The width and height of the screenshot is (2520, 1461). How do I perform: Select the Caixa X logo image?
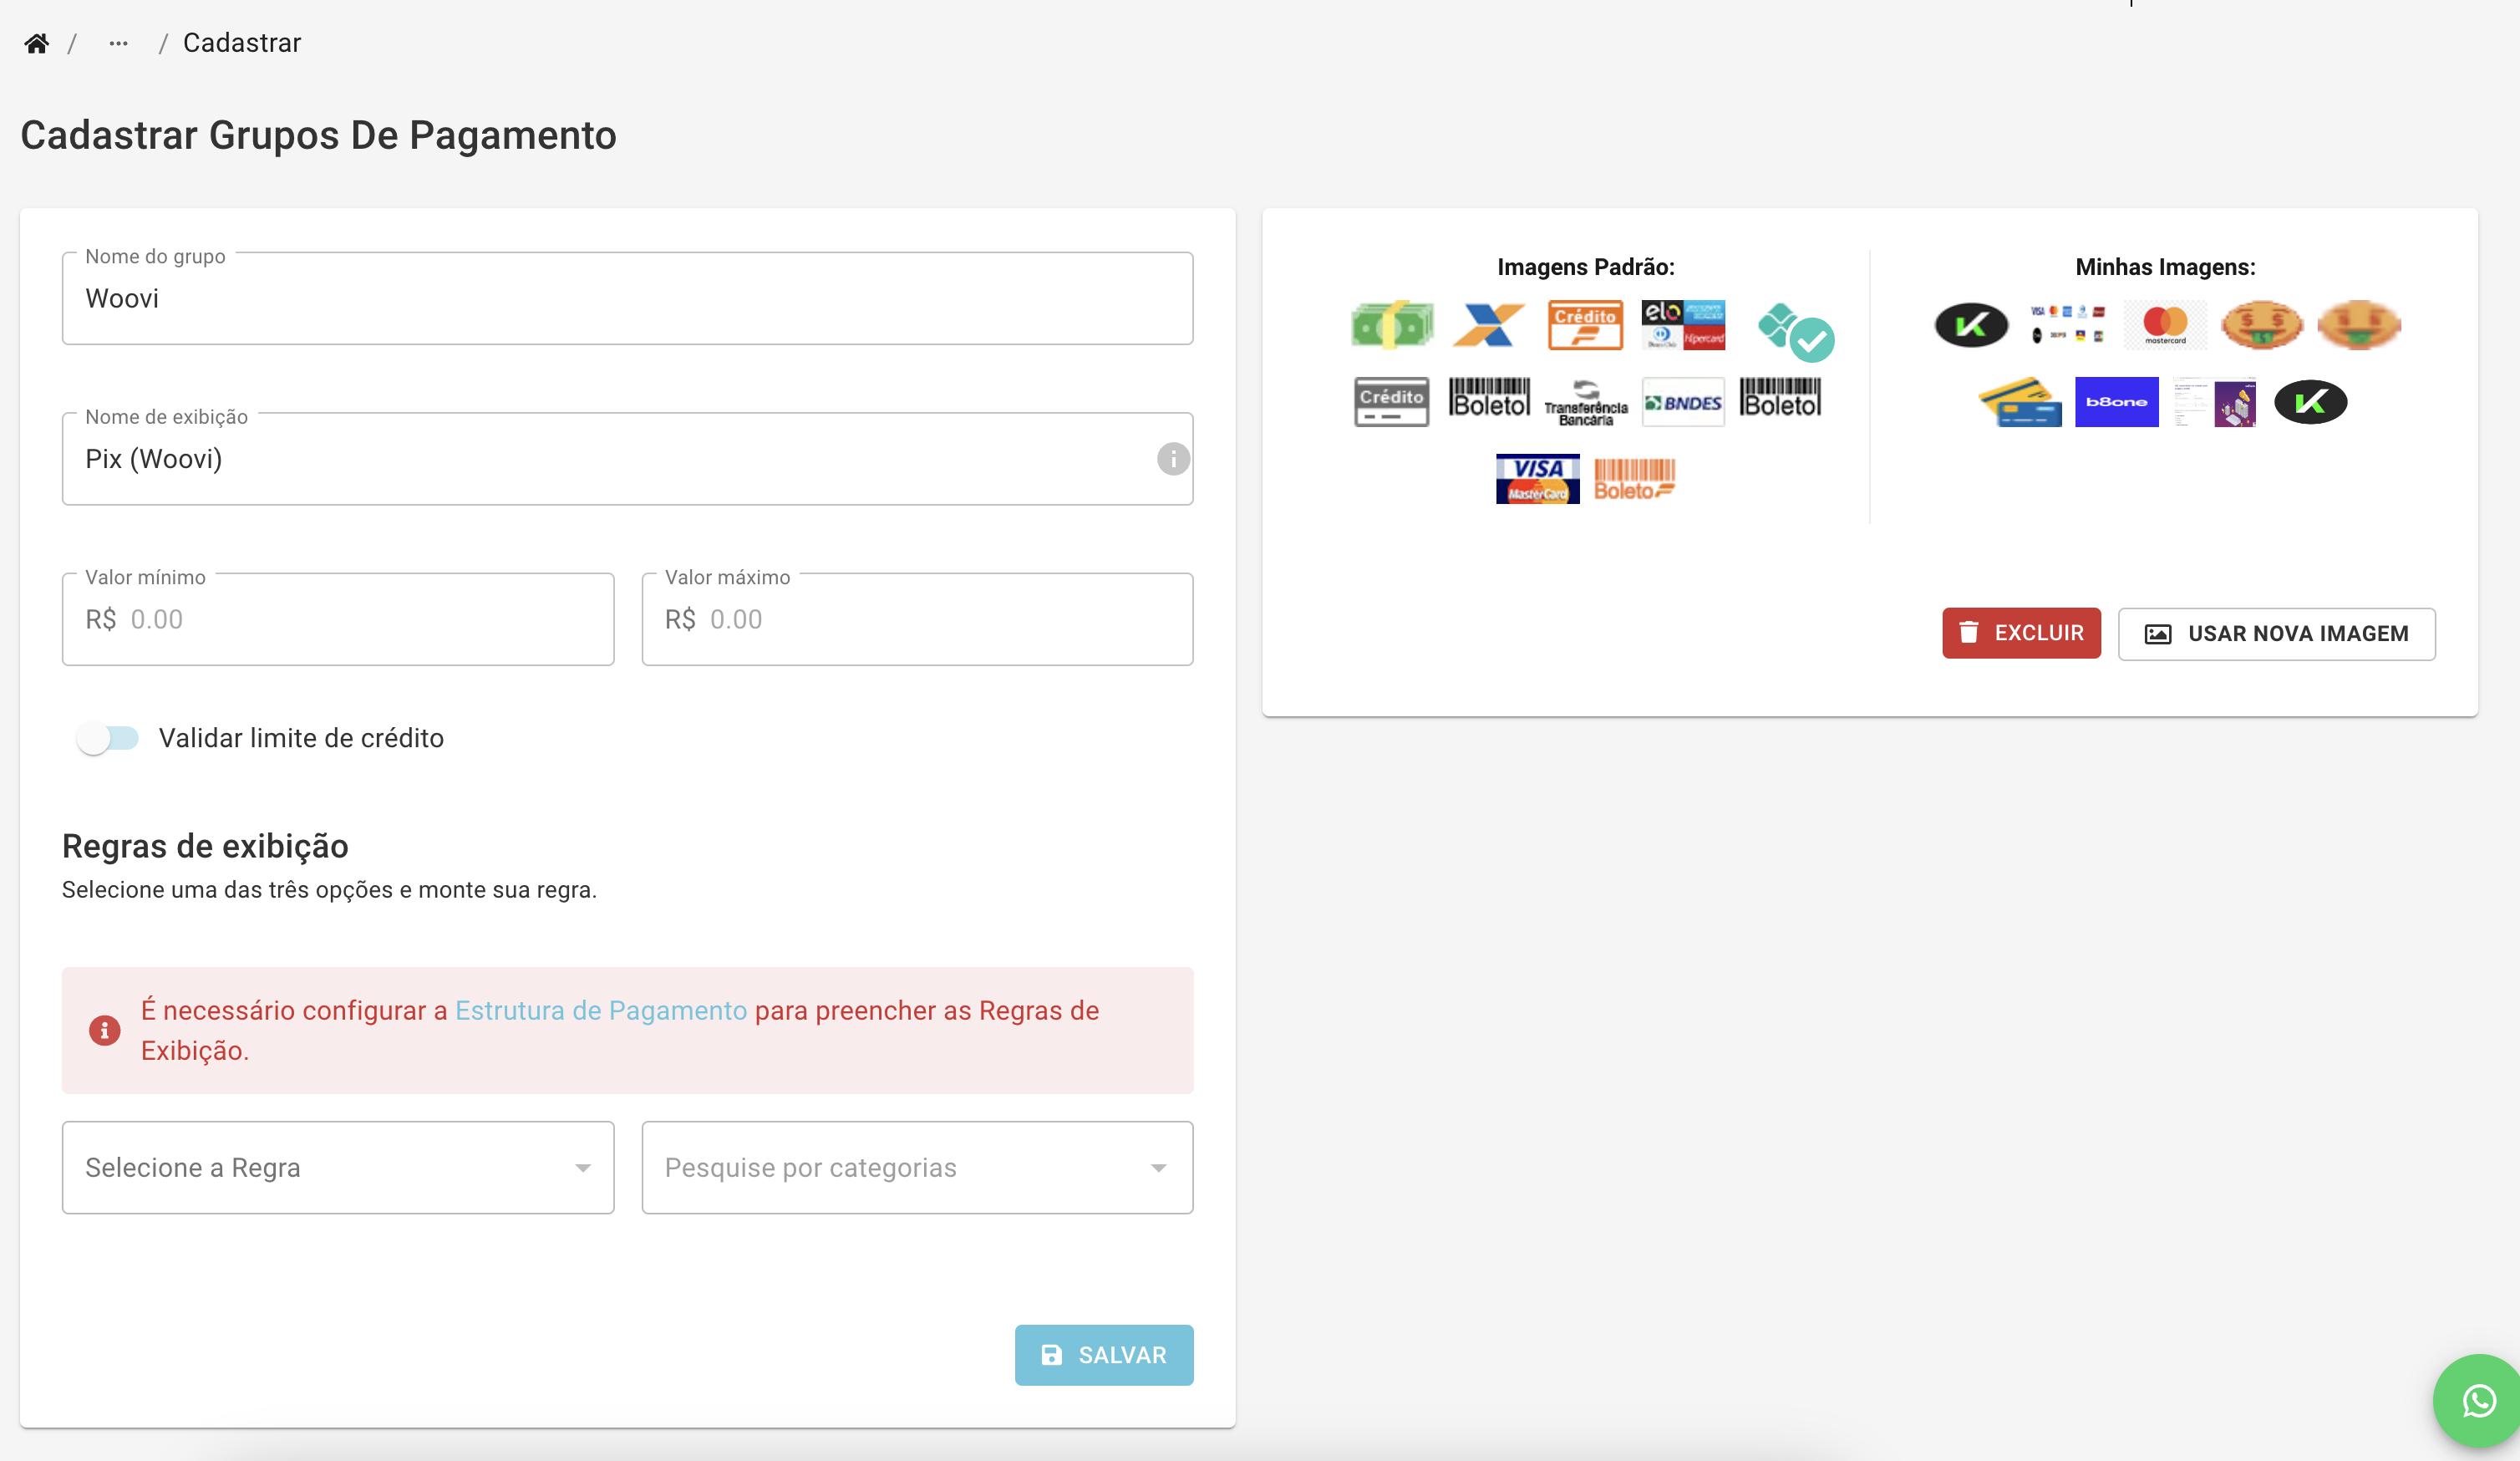1488,325
